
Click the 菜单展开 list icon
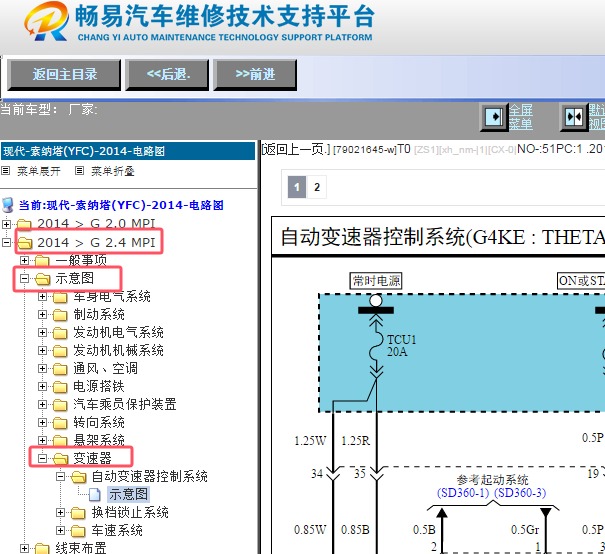click(x=6, y=171)
